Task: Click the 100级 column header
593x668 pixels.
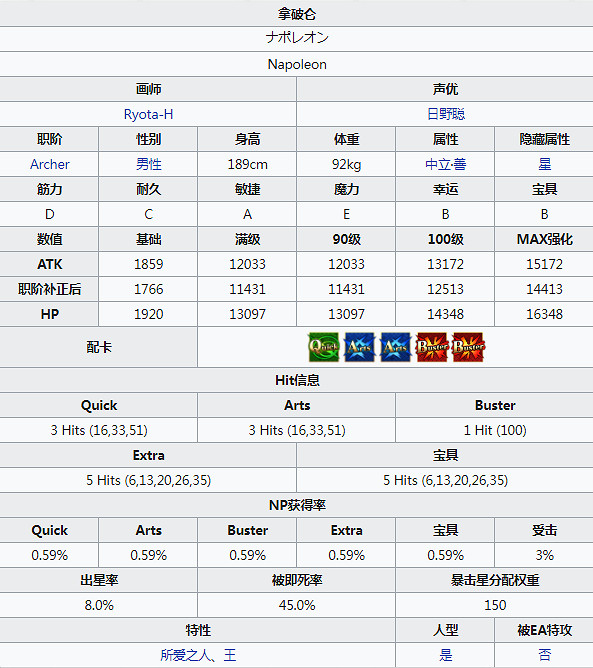Action: coord(445,239)
